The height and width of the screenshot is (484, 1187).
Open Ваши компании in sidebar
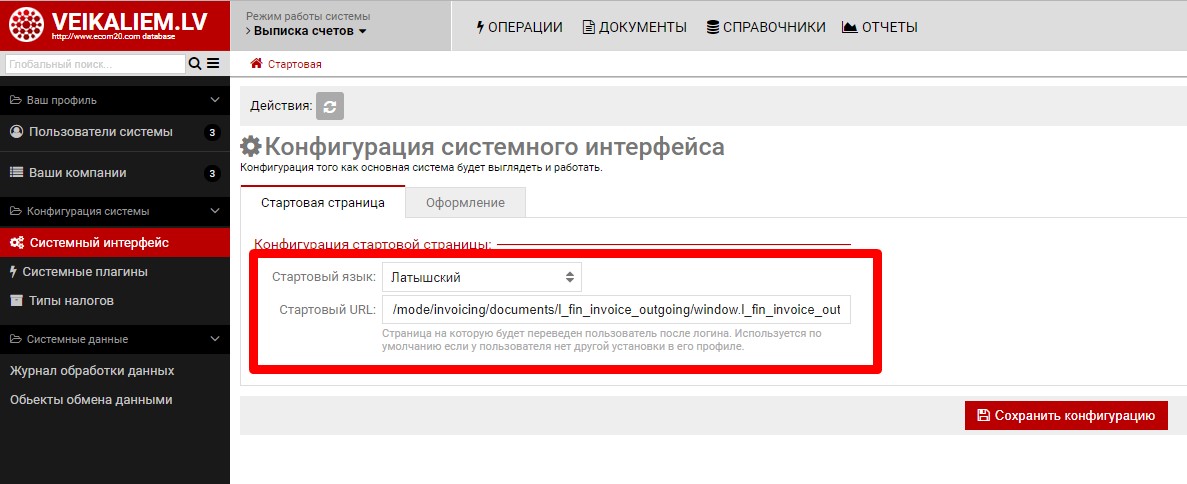(x=78, y=172)
